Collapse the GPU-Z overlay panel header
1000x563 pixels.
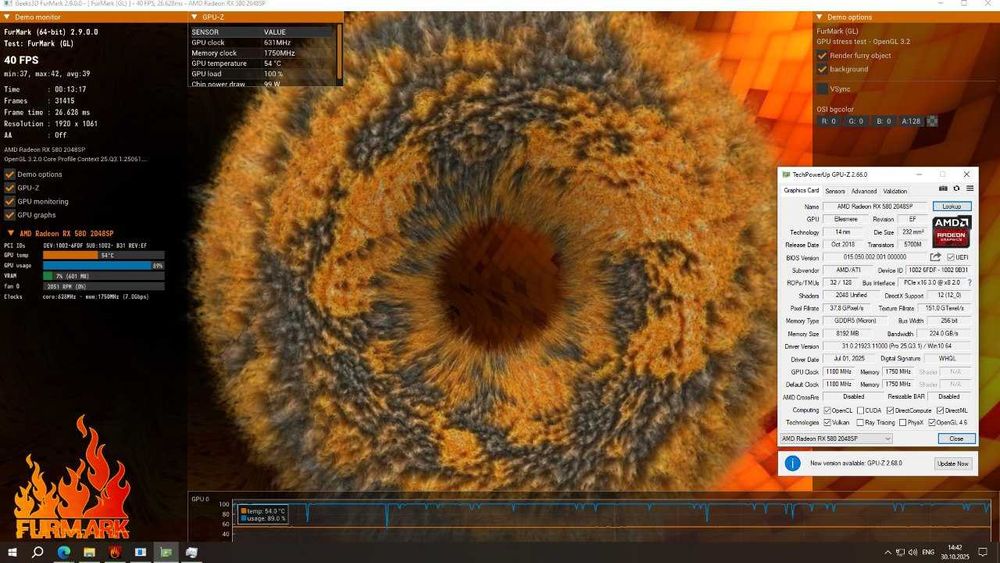coord(195,17)
